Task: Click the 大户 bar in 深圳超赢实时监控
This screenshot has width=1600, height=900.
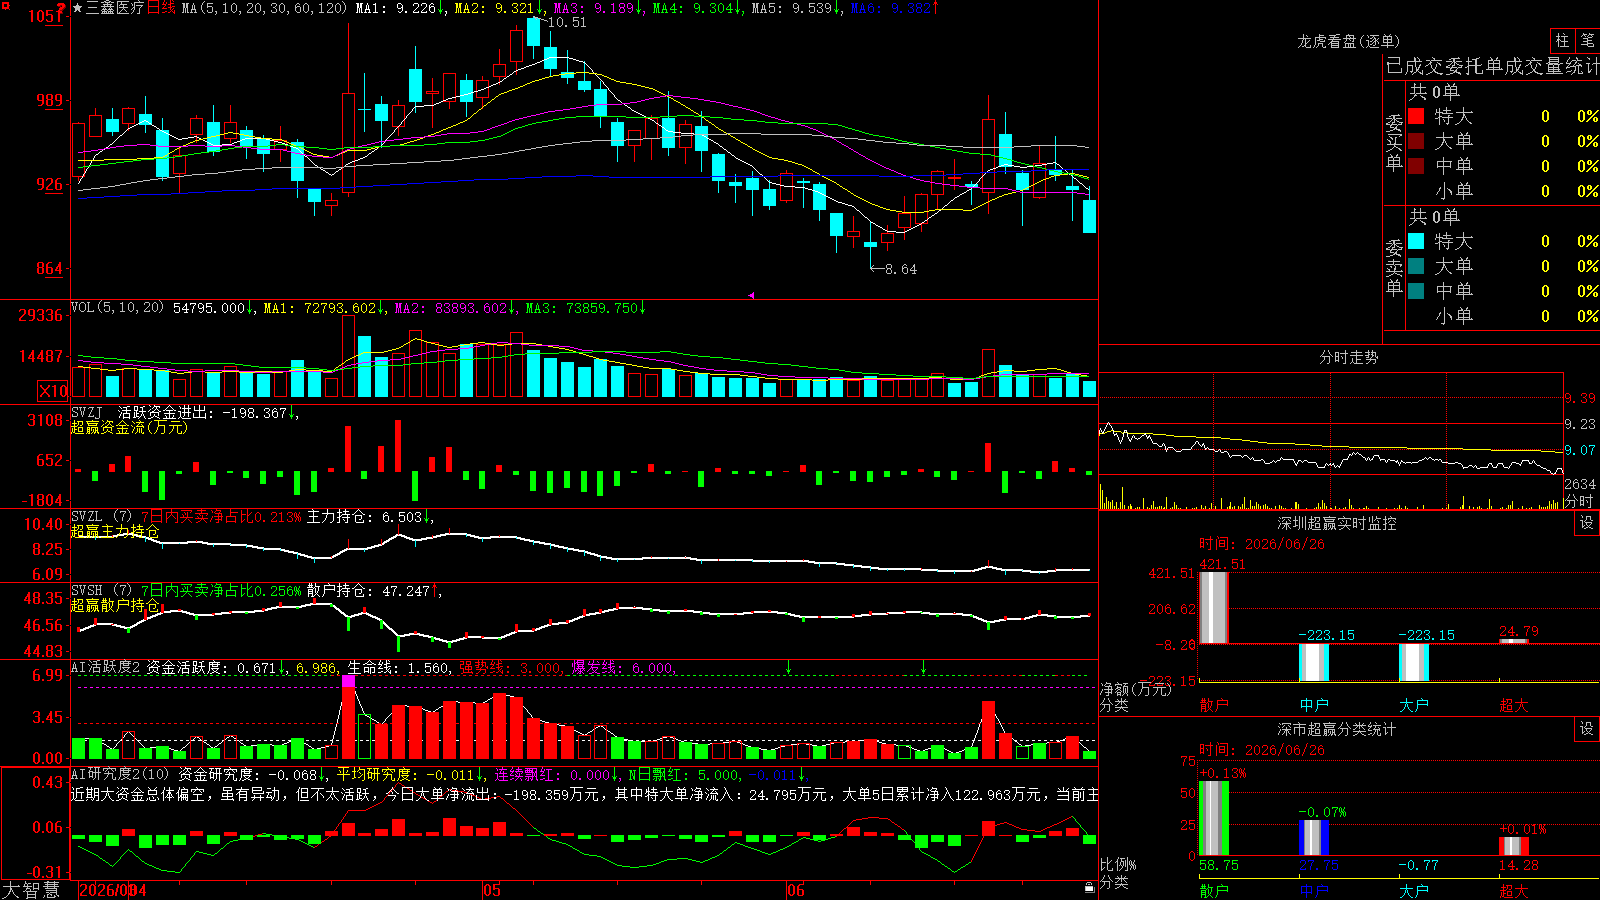Action: pos(1414,662)
